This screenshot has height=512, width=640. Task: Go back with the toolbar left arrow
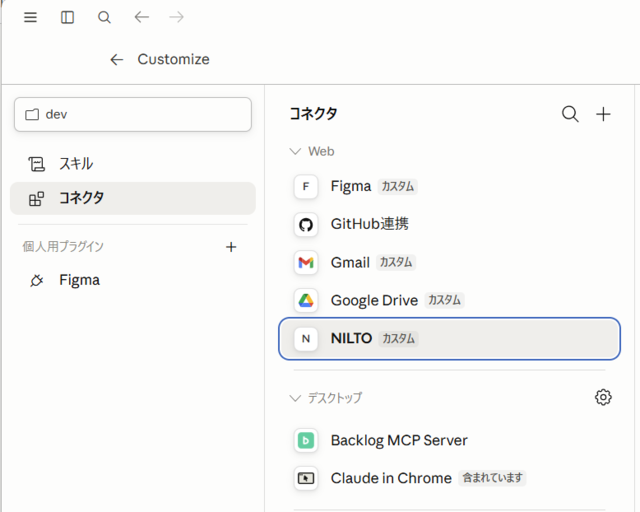pos(142,17)
